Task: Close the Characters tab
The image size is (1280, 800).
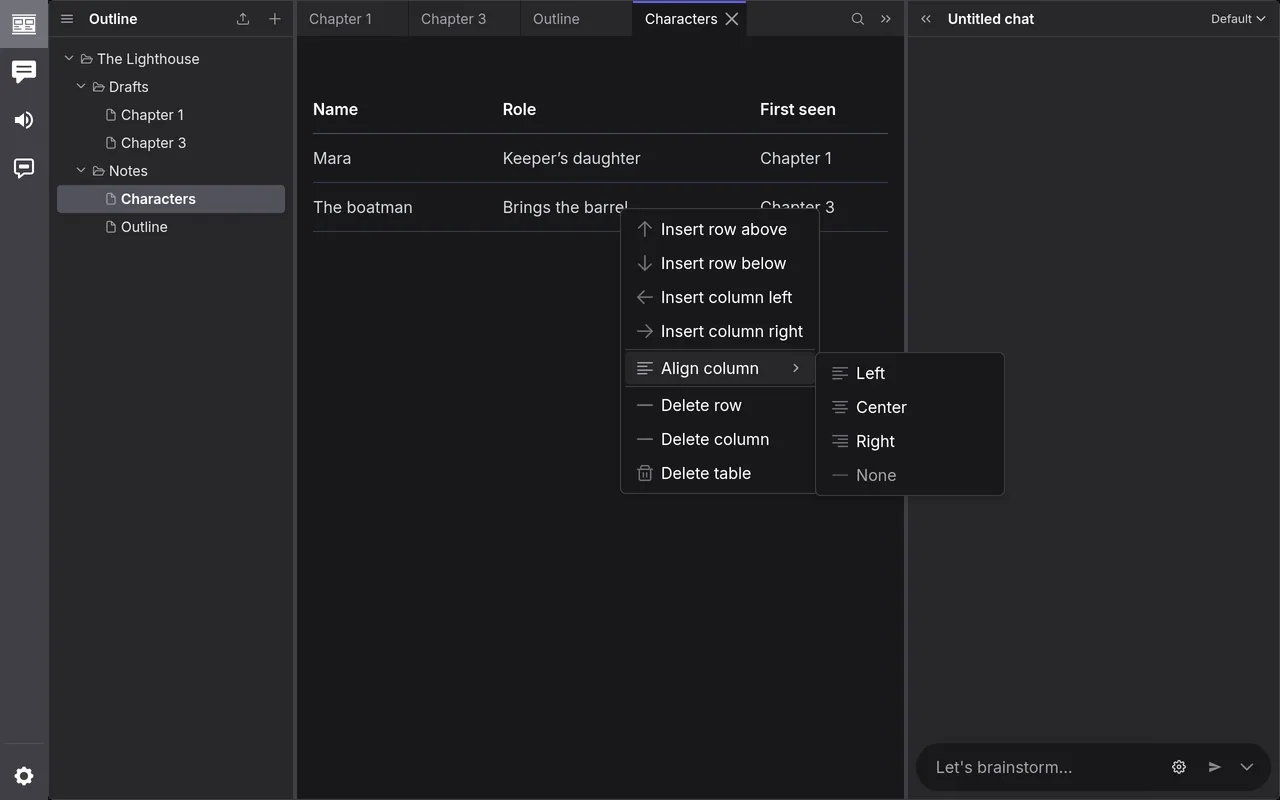Action: coord(732,19)
